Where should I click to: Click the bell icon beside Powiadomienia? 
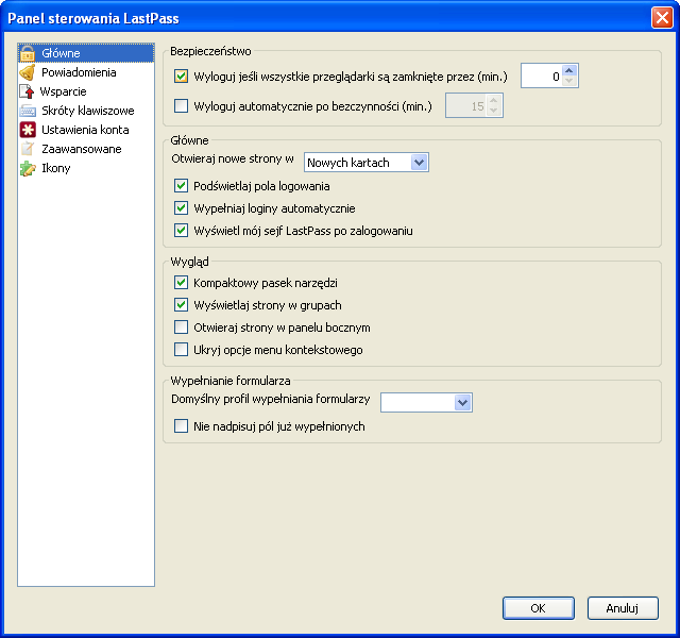(x=27, y=72)
